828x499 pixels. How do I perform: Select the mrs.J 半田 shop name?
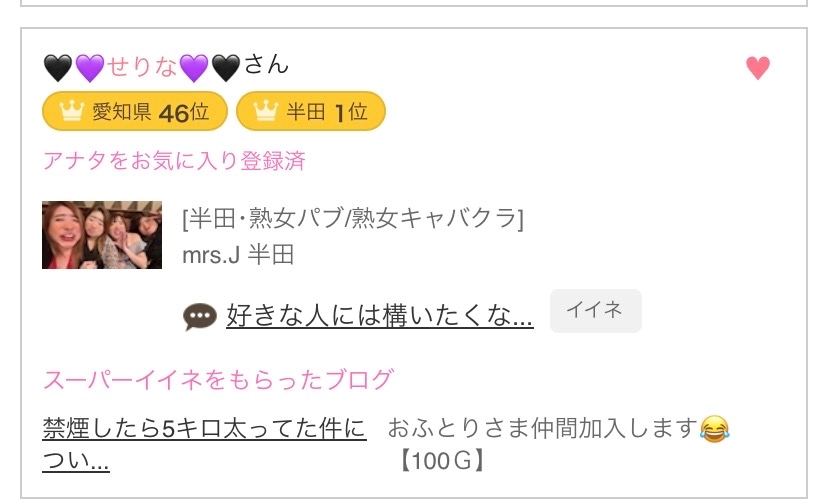coord(238,255)
